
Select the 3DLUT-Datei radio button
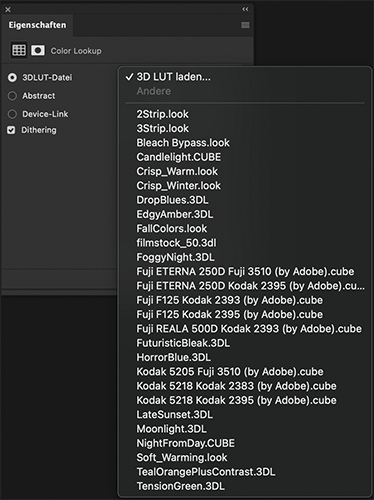click(12, 78)
